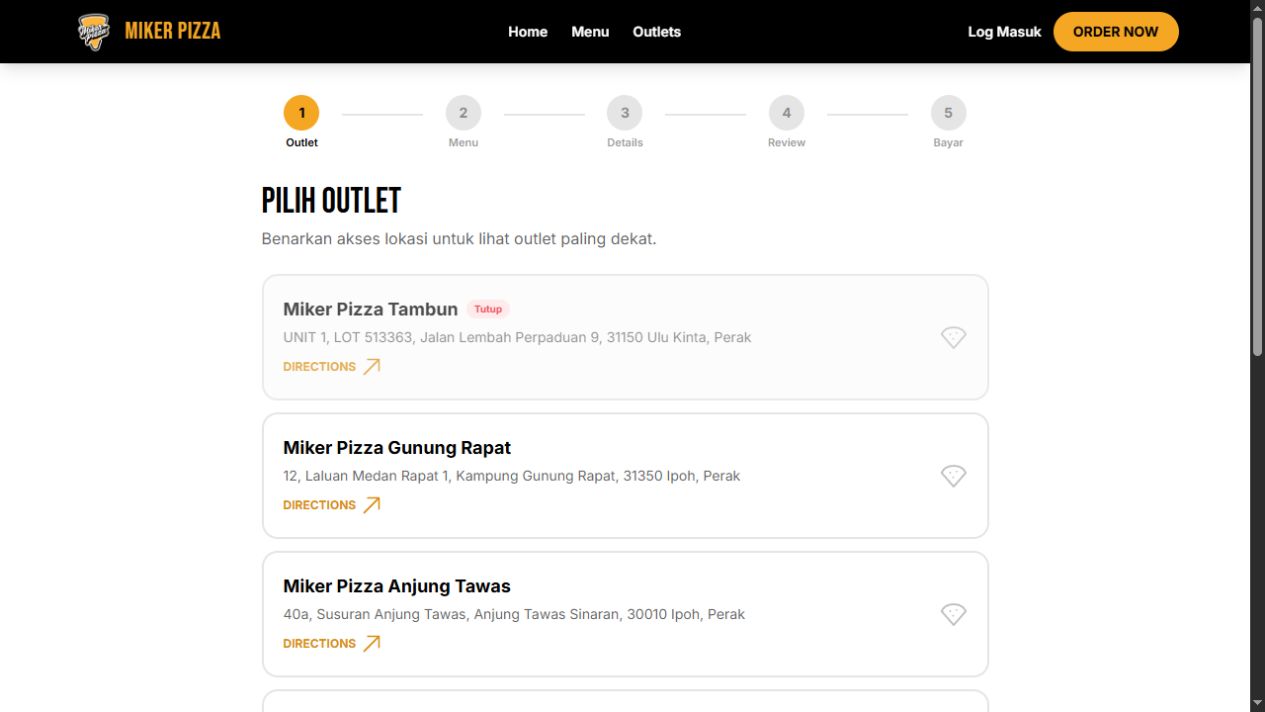Viewport: 1265px width, 712px height.
Task: Select step 2 Menu circle
Action: [x=463, y=113]
